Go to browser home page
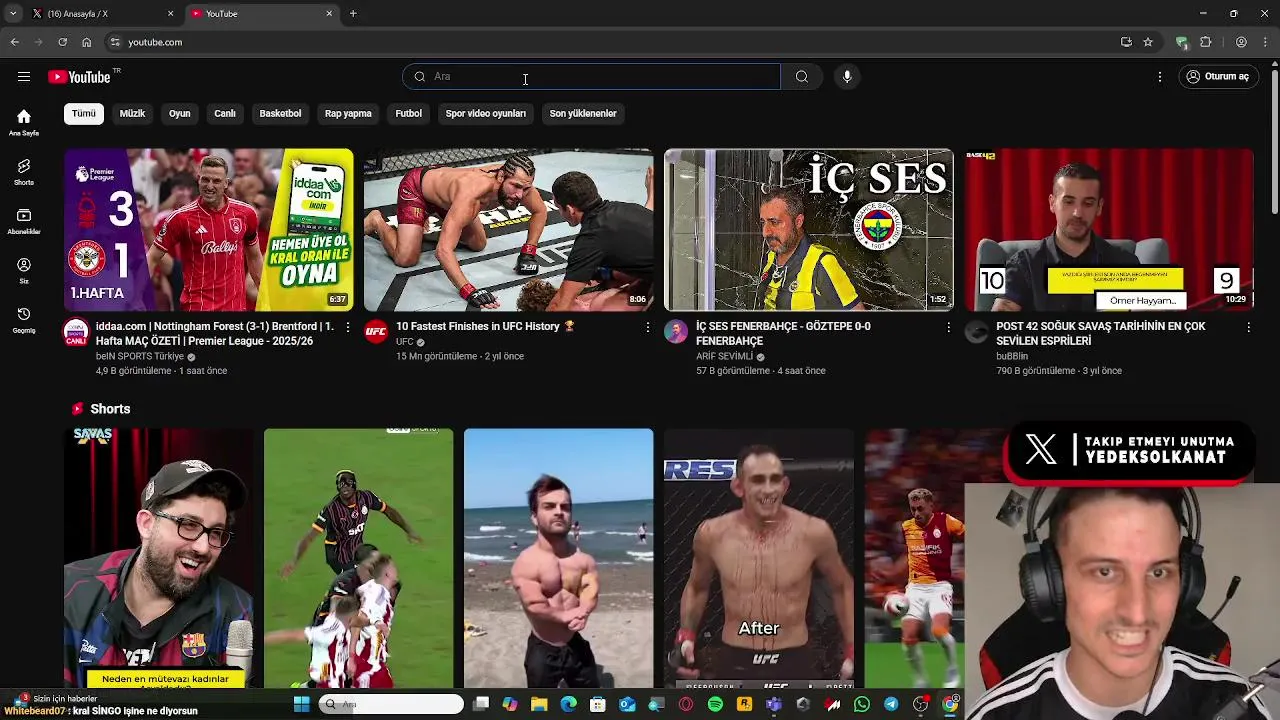The width and height of the screenshot is (1280, 720). [87, 42]
